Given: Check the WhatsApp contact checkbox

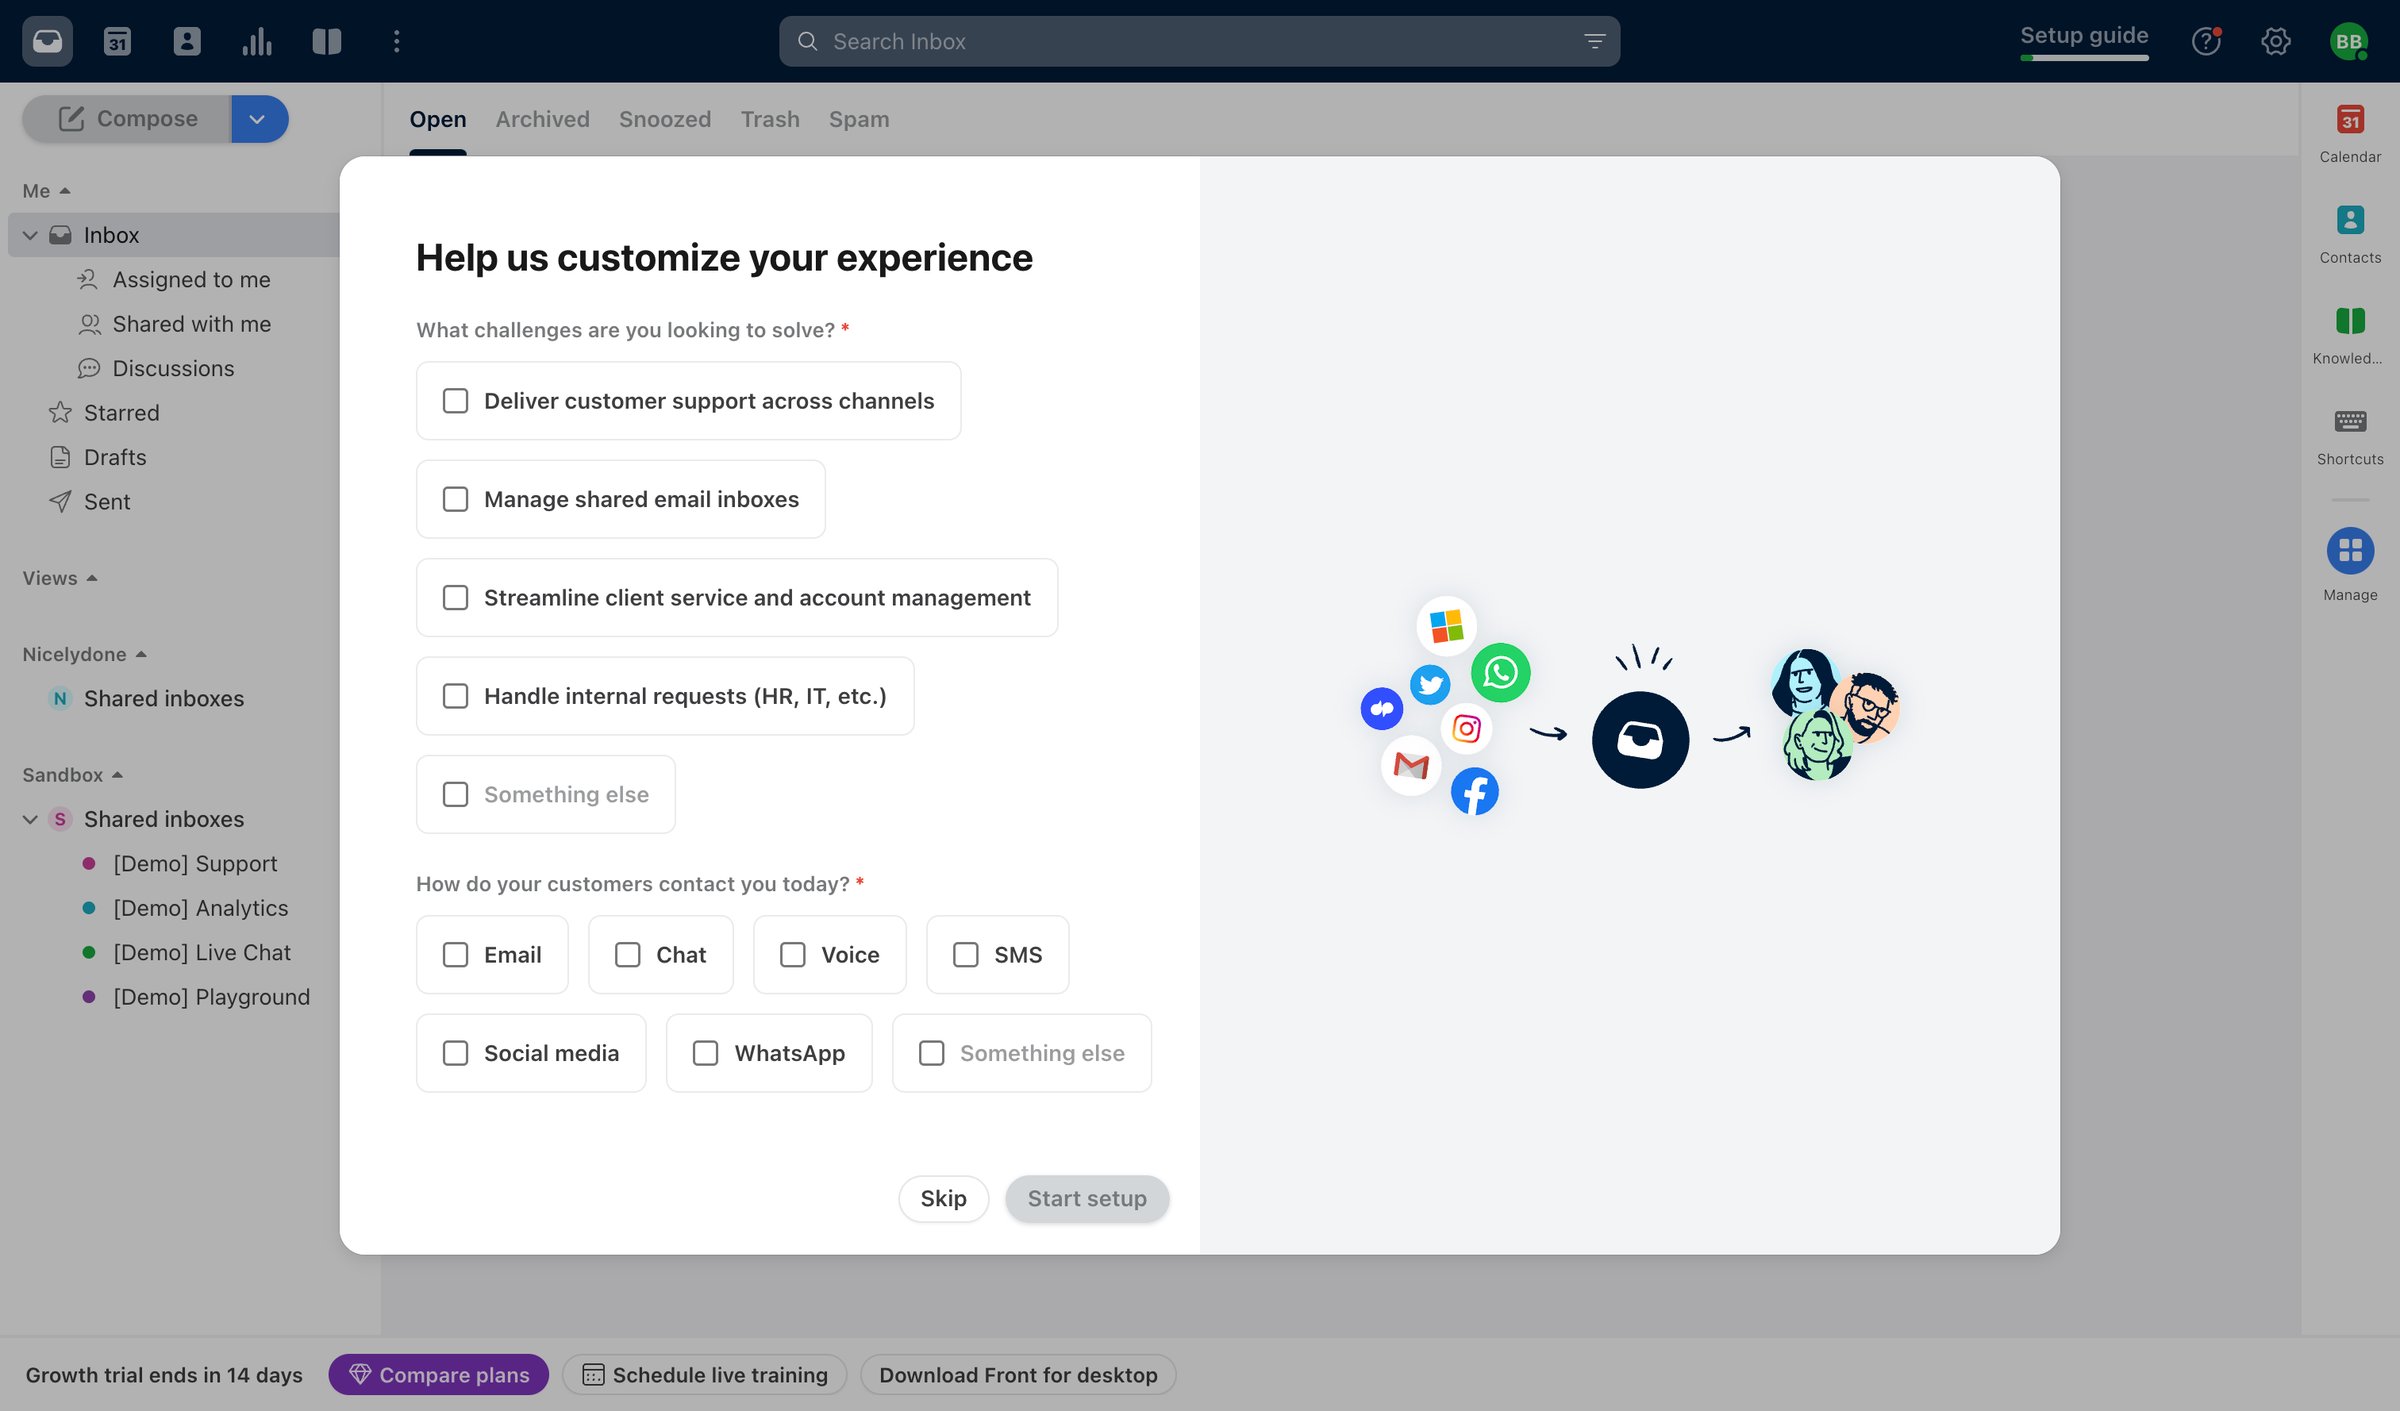Looking at the screenshot, I should pyautogui.click(x=705, y=1053).
